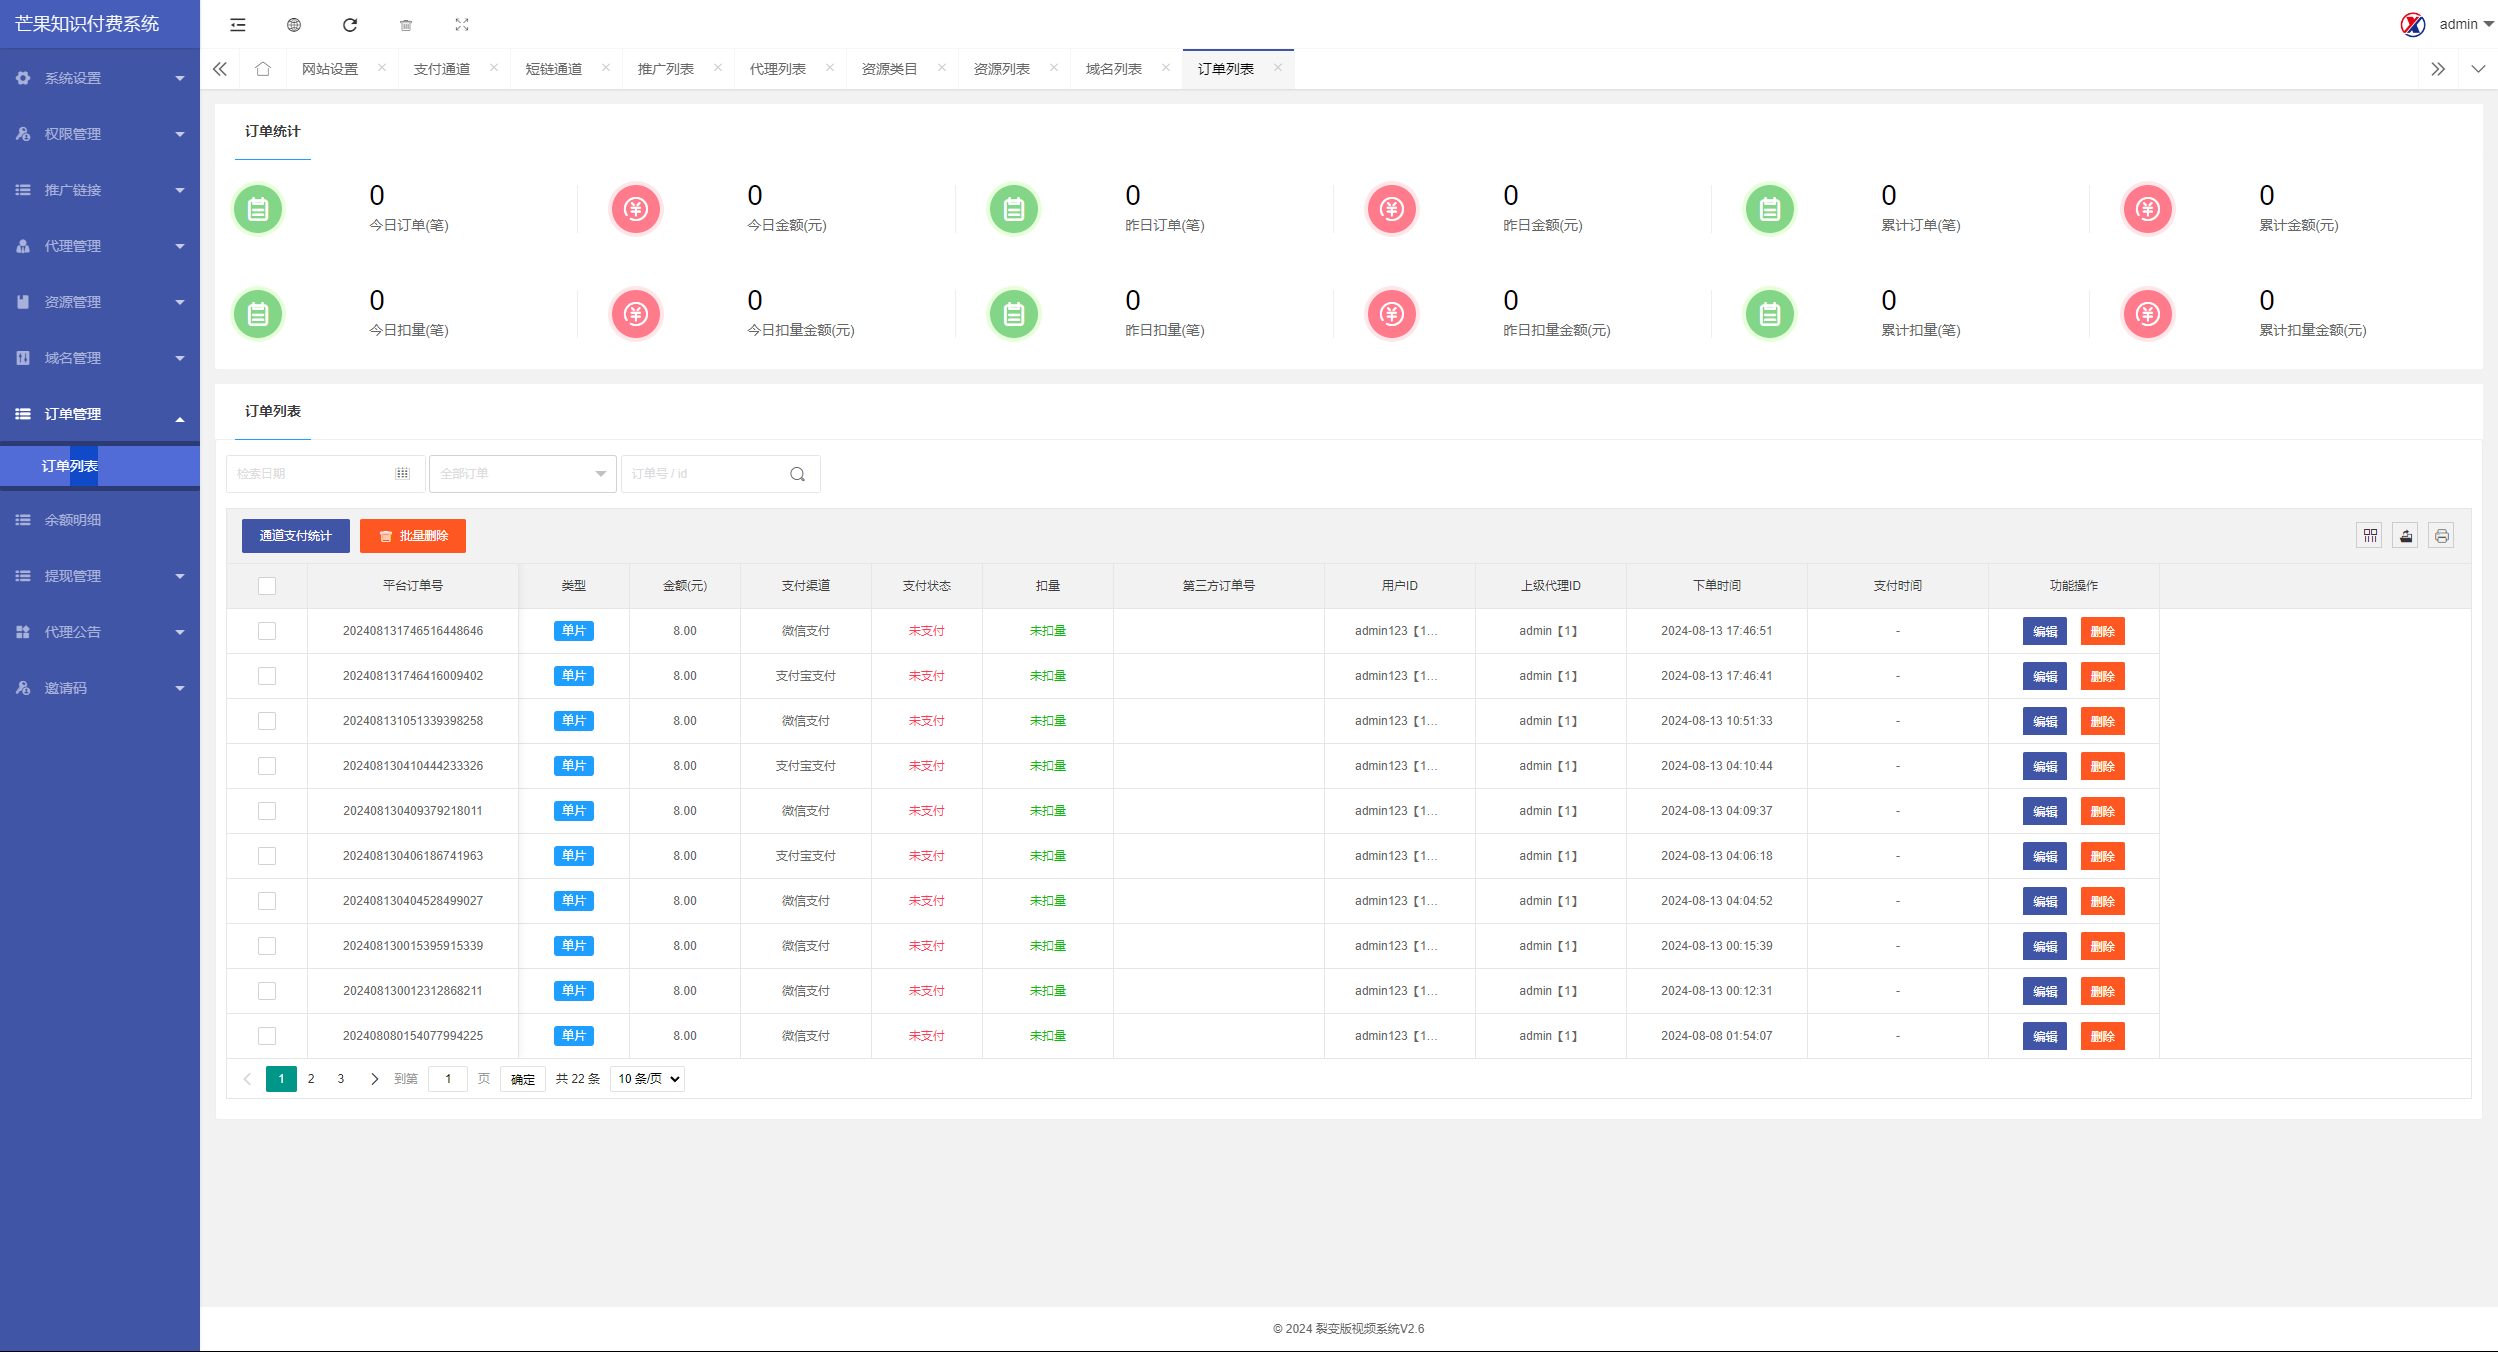The width and height of the screenshot is (2498, 1352).
Task: Open the calendar date picker icon
Action: tap(402, 474)
